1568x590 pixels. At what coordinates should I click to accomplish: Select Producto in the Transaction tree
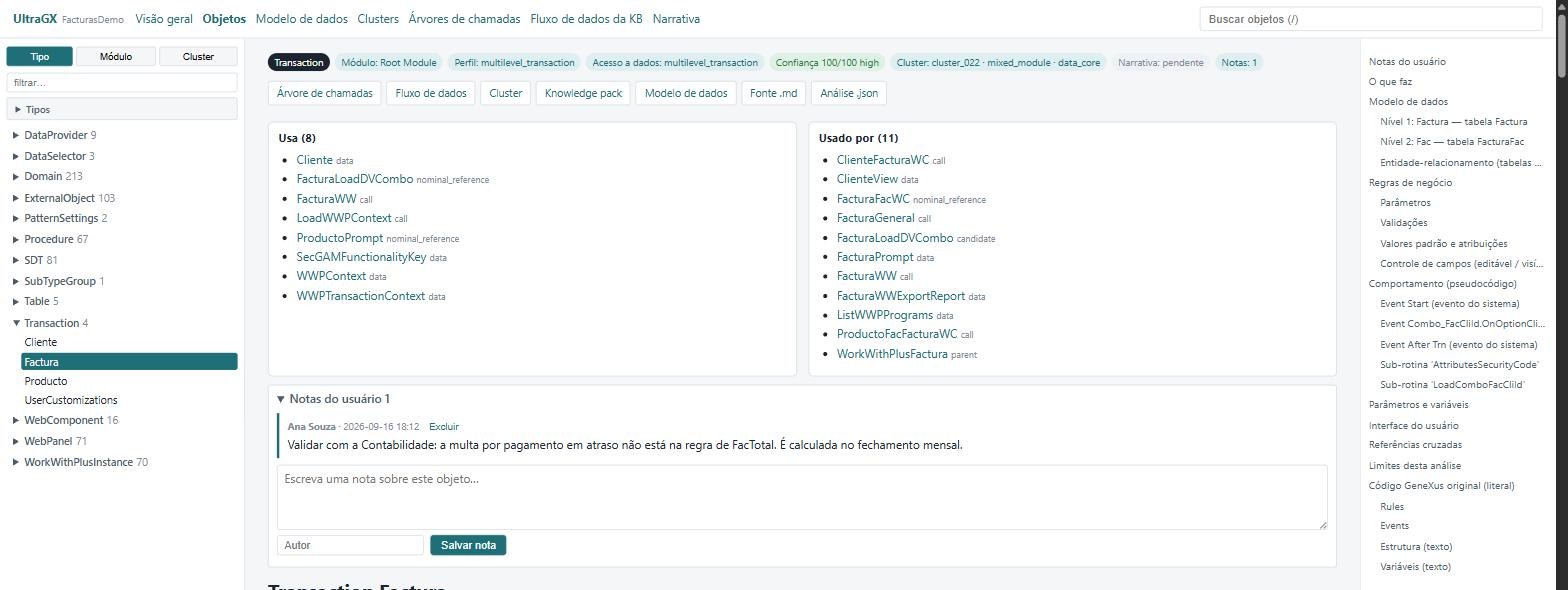click(46, 381)
